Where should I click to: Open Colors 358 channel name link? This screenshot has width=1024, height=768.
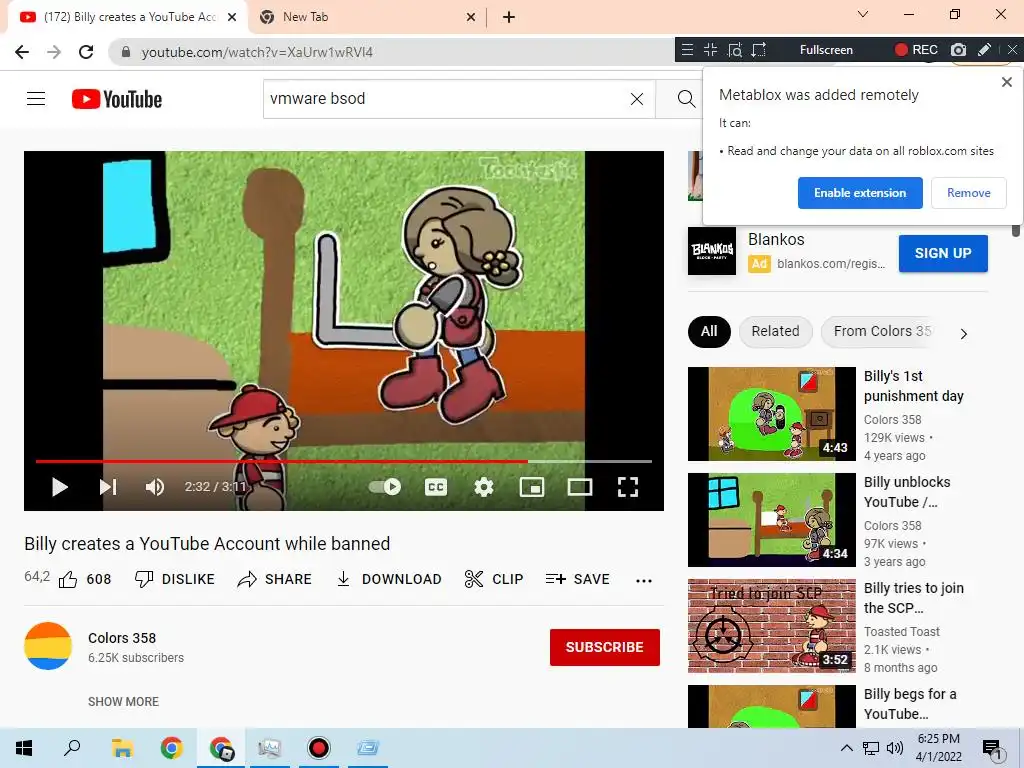point(122,638)
